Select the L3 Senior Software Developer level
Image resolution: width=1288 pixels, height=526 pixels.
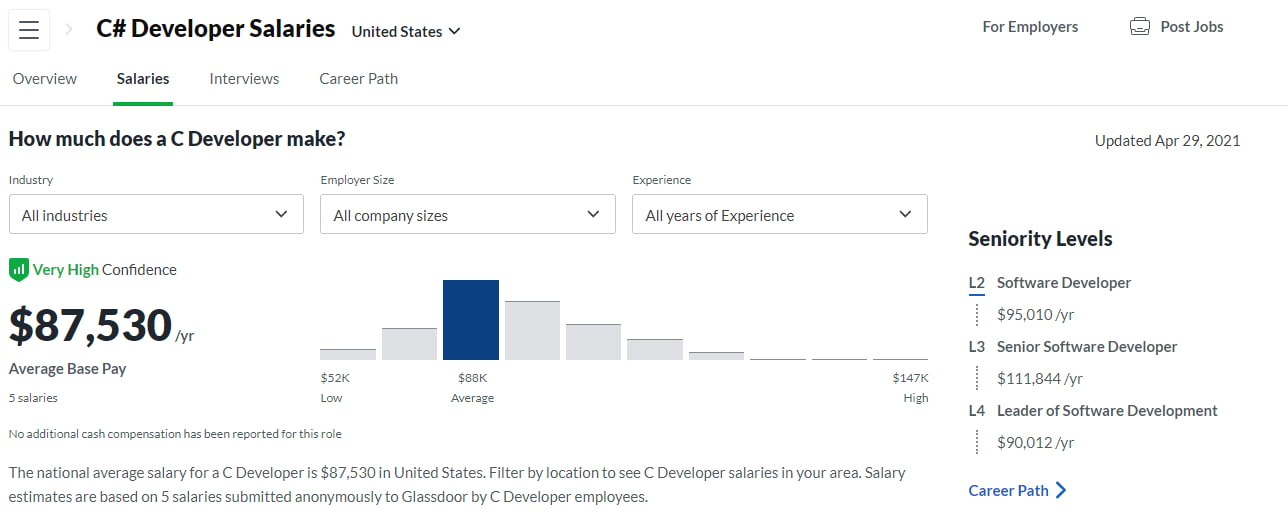1086,347
